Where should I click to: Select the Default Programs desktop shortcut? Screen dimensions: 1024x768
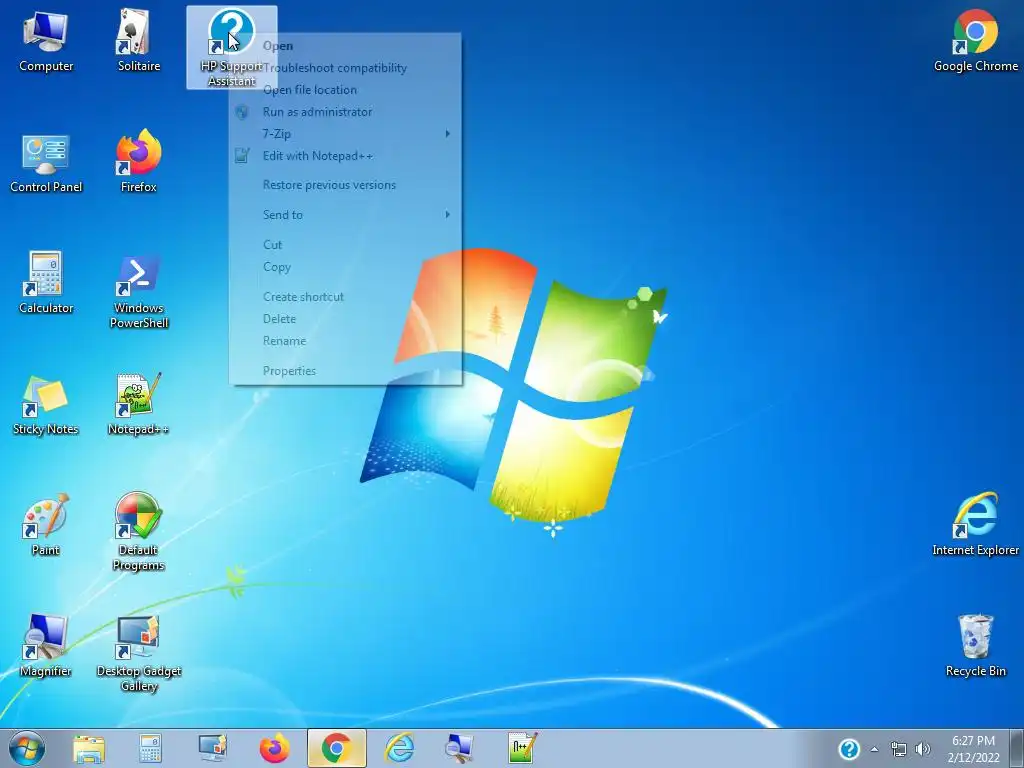point(138,532)
